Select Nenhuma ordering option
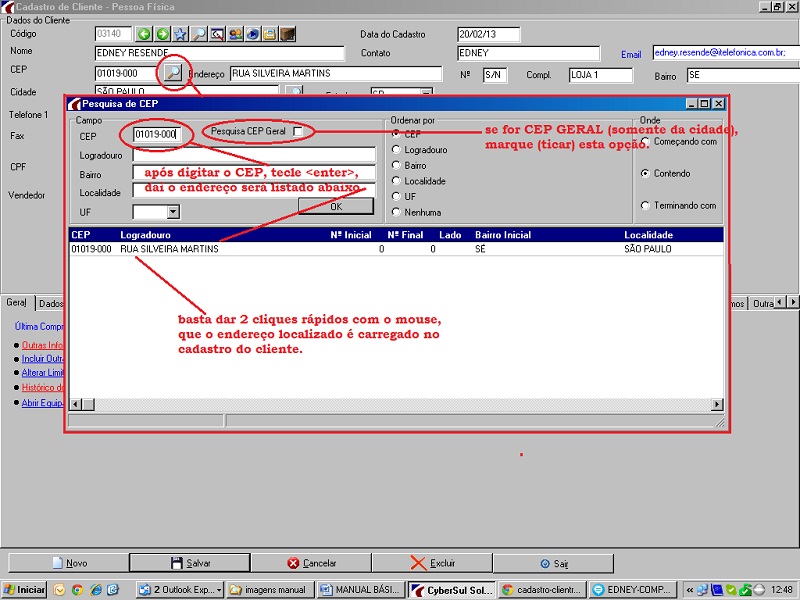 (x=396, y=212)
